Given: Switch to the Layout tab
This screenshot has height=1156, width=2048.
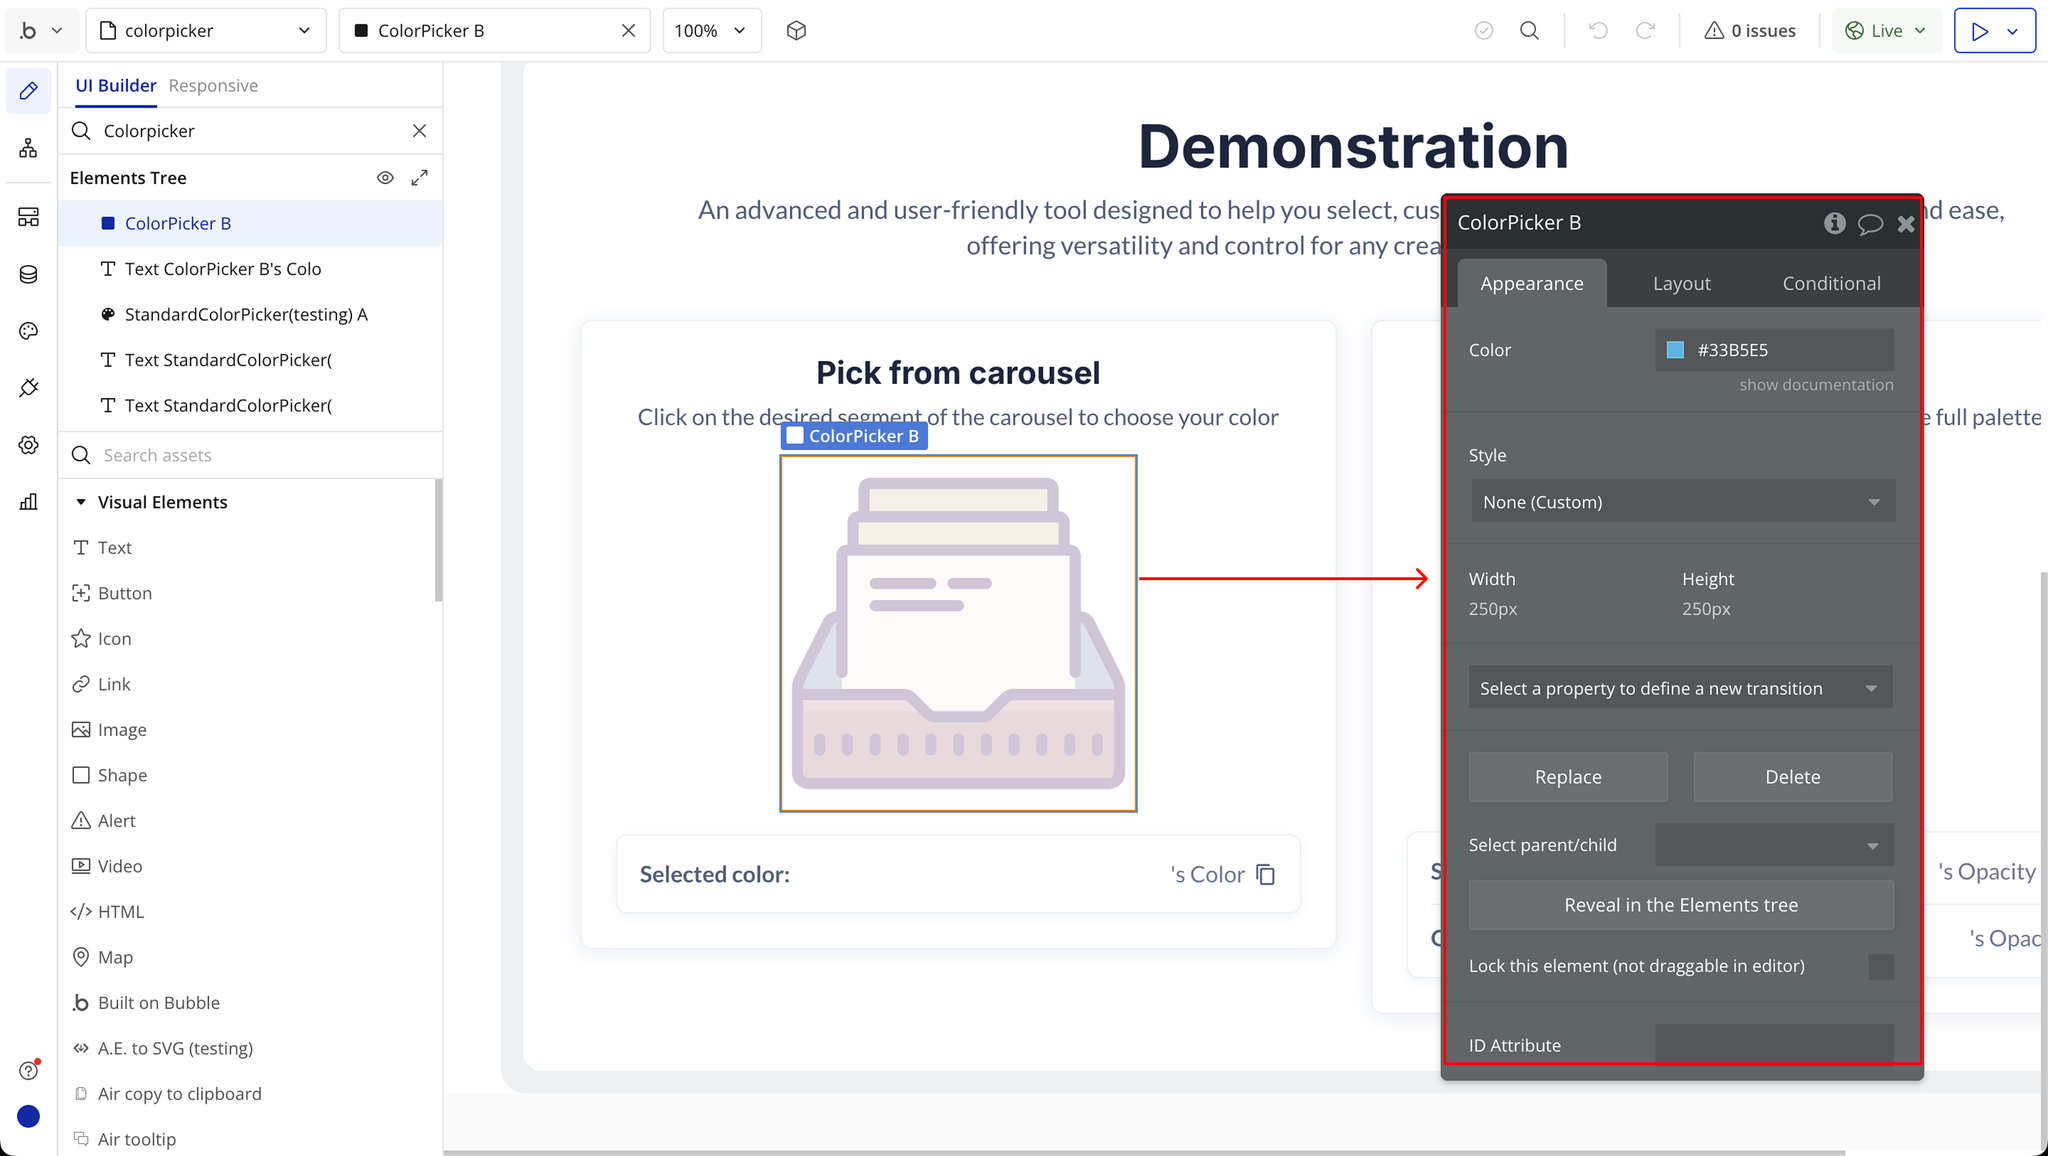Looking at the screenshot, I should (x=1681, y=284).
